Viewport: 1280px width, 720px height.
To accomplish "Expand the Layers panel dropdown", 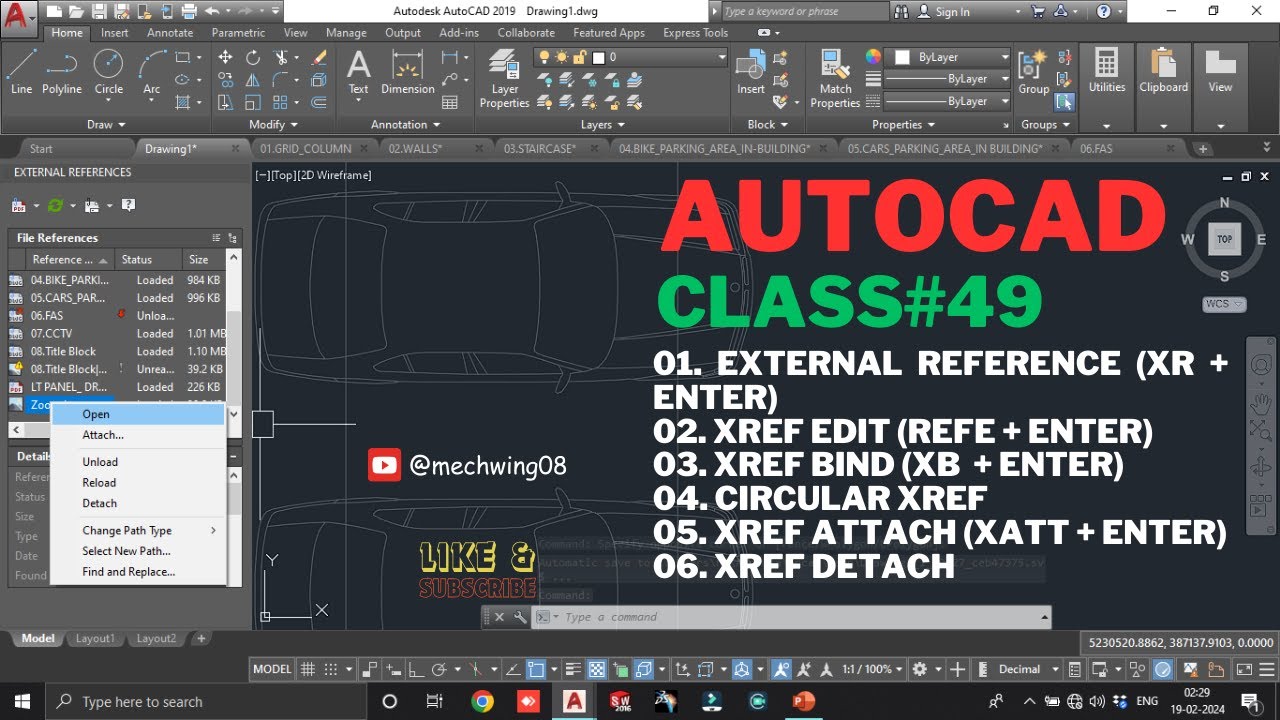I will point(603,125).
